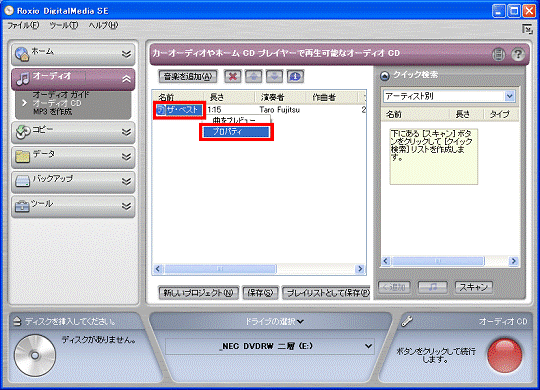
Task: Click the move track up arrow icon
Action: tap(253, 76)
